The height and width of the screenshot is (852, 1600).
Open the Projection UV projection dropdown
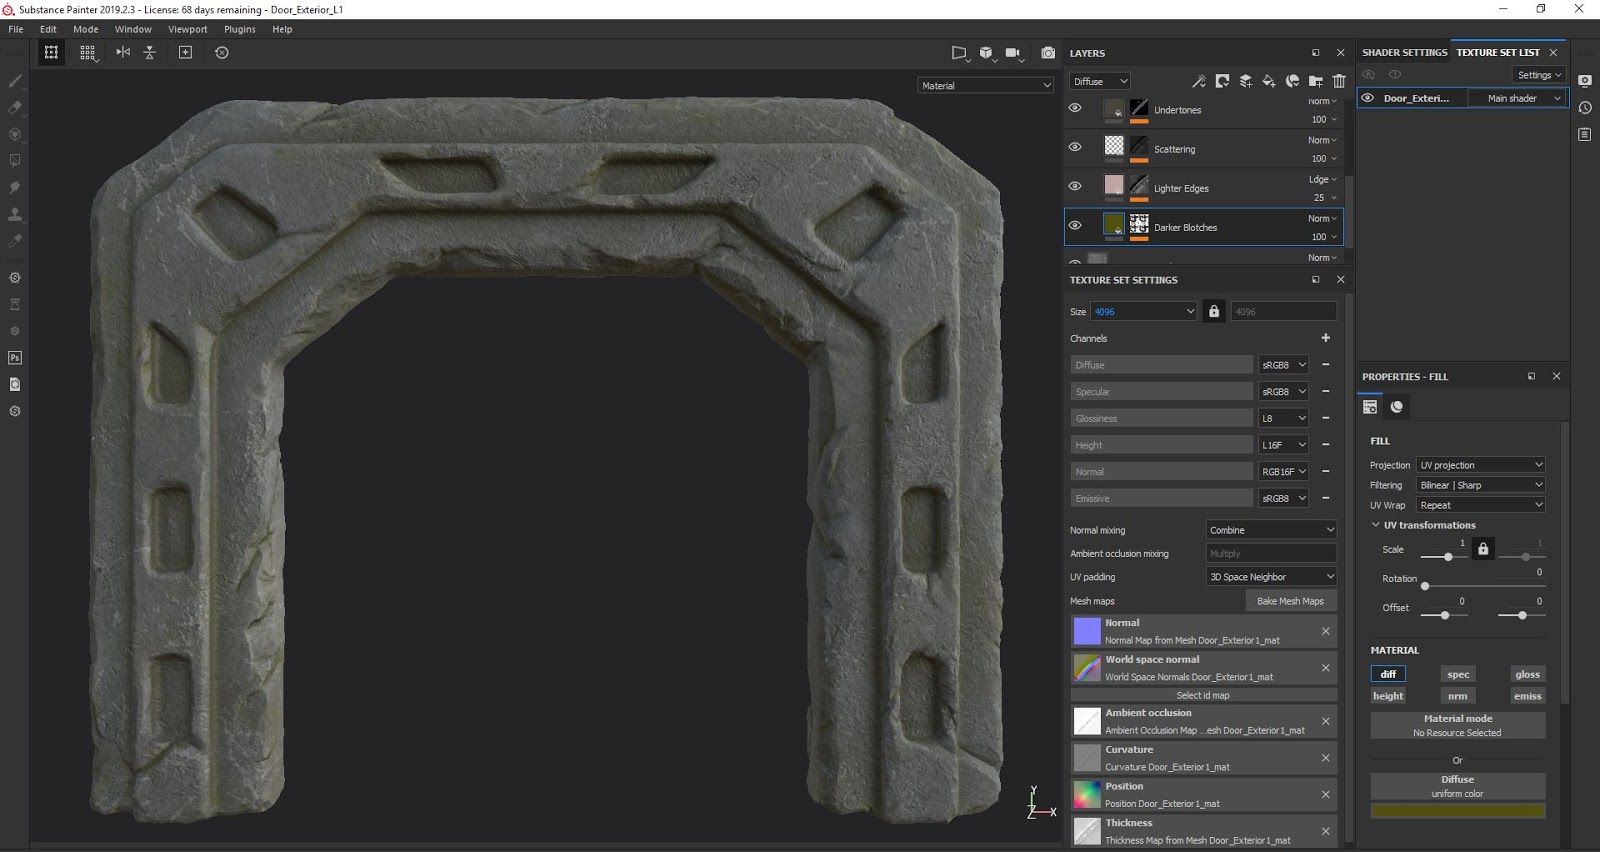pyautogui.click(x=1481, y=465)
